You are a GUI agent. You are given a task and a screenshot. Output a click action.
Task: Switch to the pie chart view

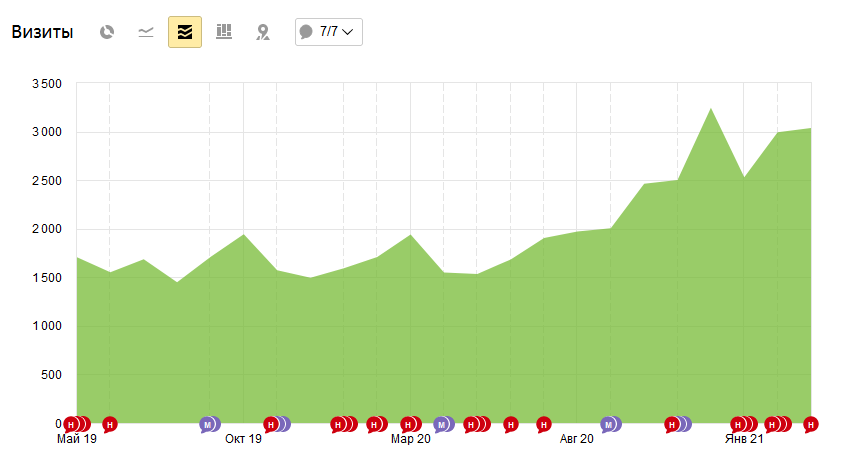[107, 32]
